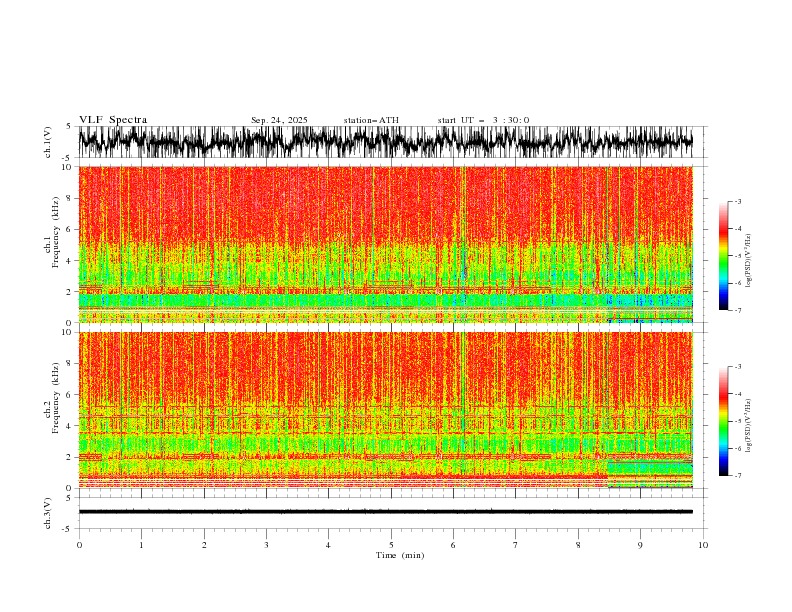Click the ch.2 color bar 'log(PSD)(V²/Hz)' label
792x612 pixels.
[x=749, y=425]
